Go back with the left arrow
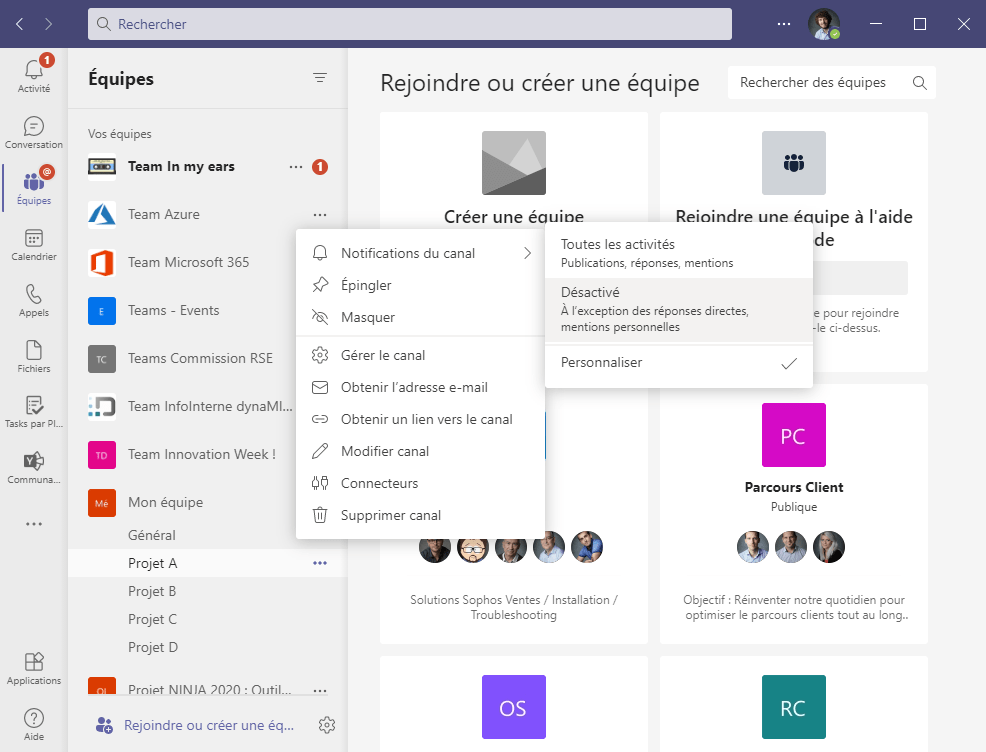 click(19, 24)
